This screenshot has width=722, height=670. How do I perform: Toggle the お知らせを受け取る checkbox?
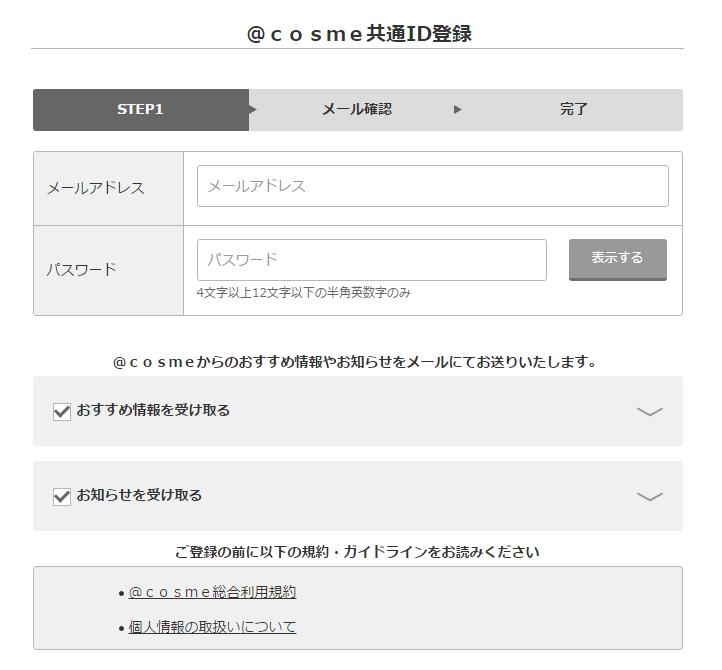pyautogui.click(x=62, y=496)
